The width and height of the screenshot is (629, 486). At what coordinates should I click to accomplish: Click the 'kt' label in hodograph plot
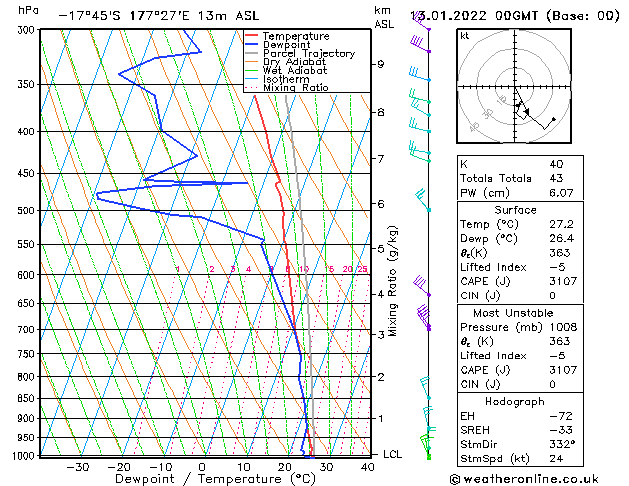click(465, 36)
